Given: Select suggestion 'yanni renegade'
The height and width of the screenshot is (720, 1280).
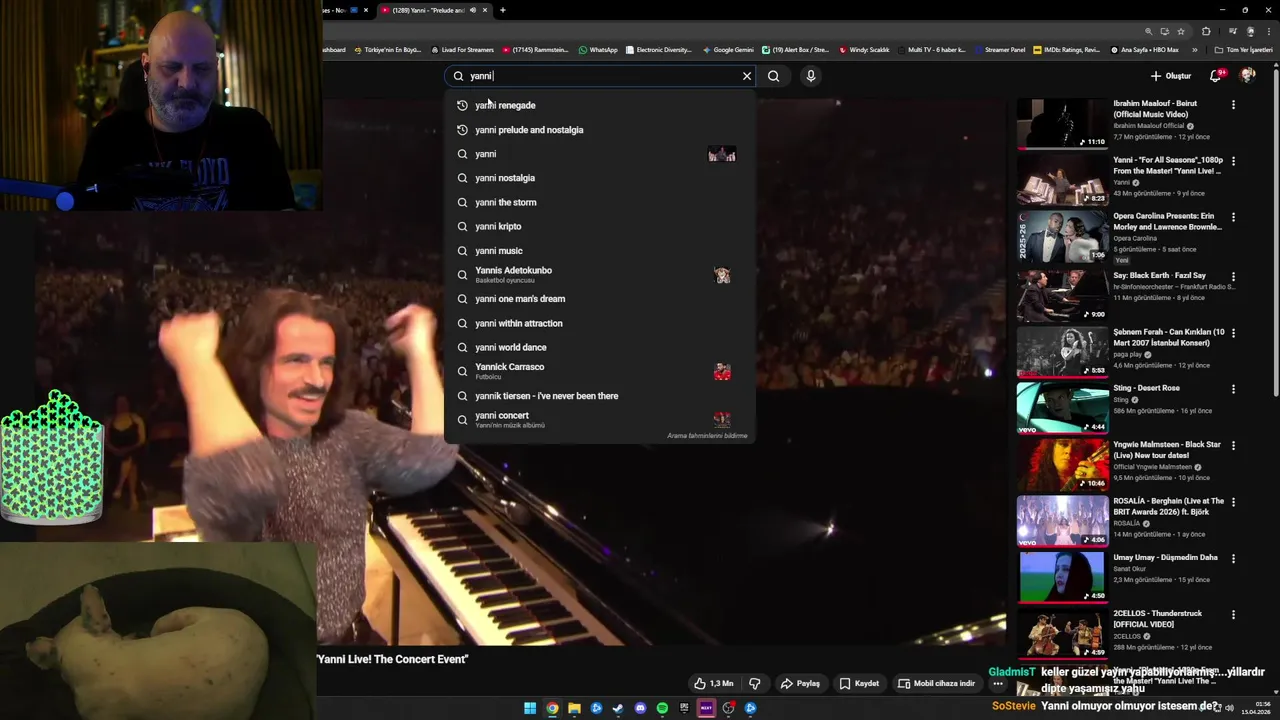Looking at the screenshot, I should coord(600,105).
